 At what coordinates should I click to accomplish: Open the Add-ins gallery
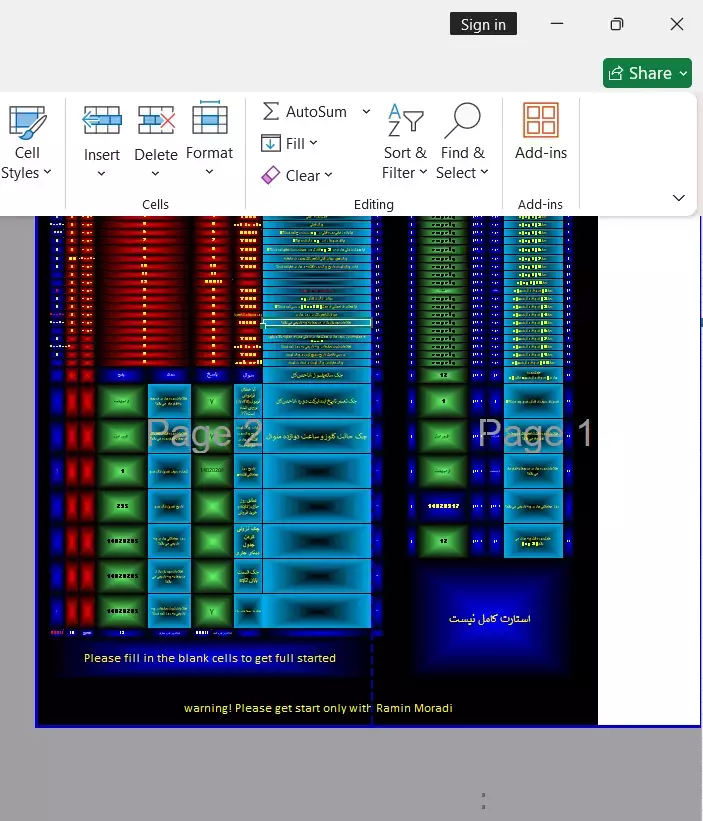(x=541, y=121)
